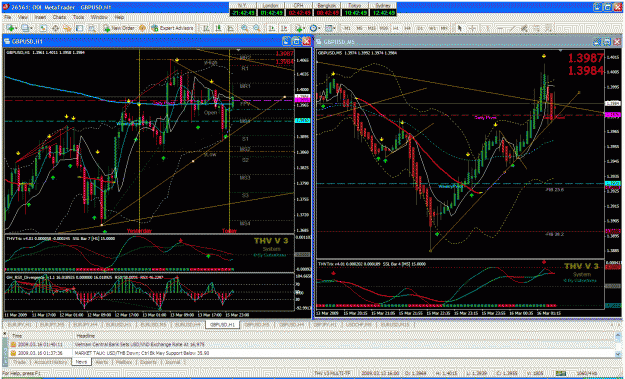This screenshot has height=379, width=625.
Task: Open the Window menu
Action: tap(99, 18)
